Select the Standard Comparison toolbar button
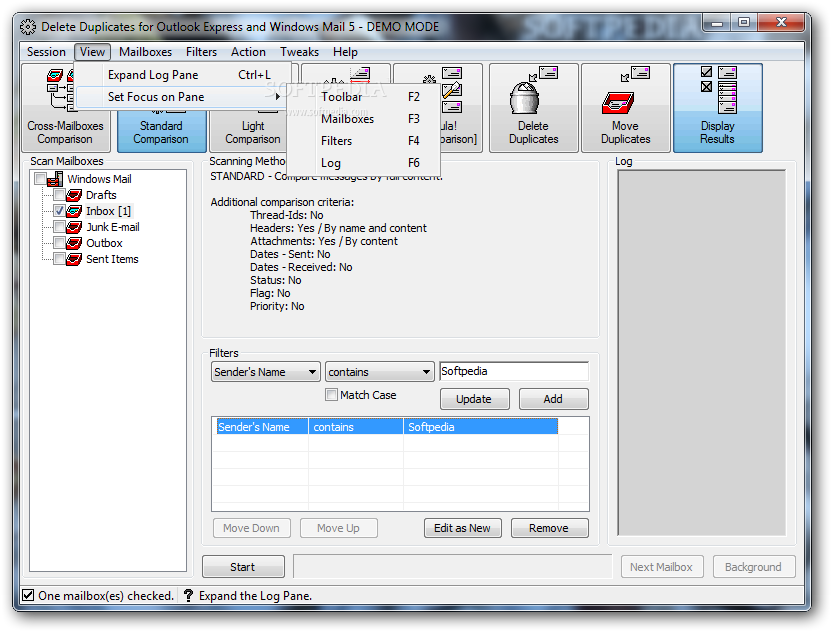The image size is (832, 632). tap(161, 132)
